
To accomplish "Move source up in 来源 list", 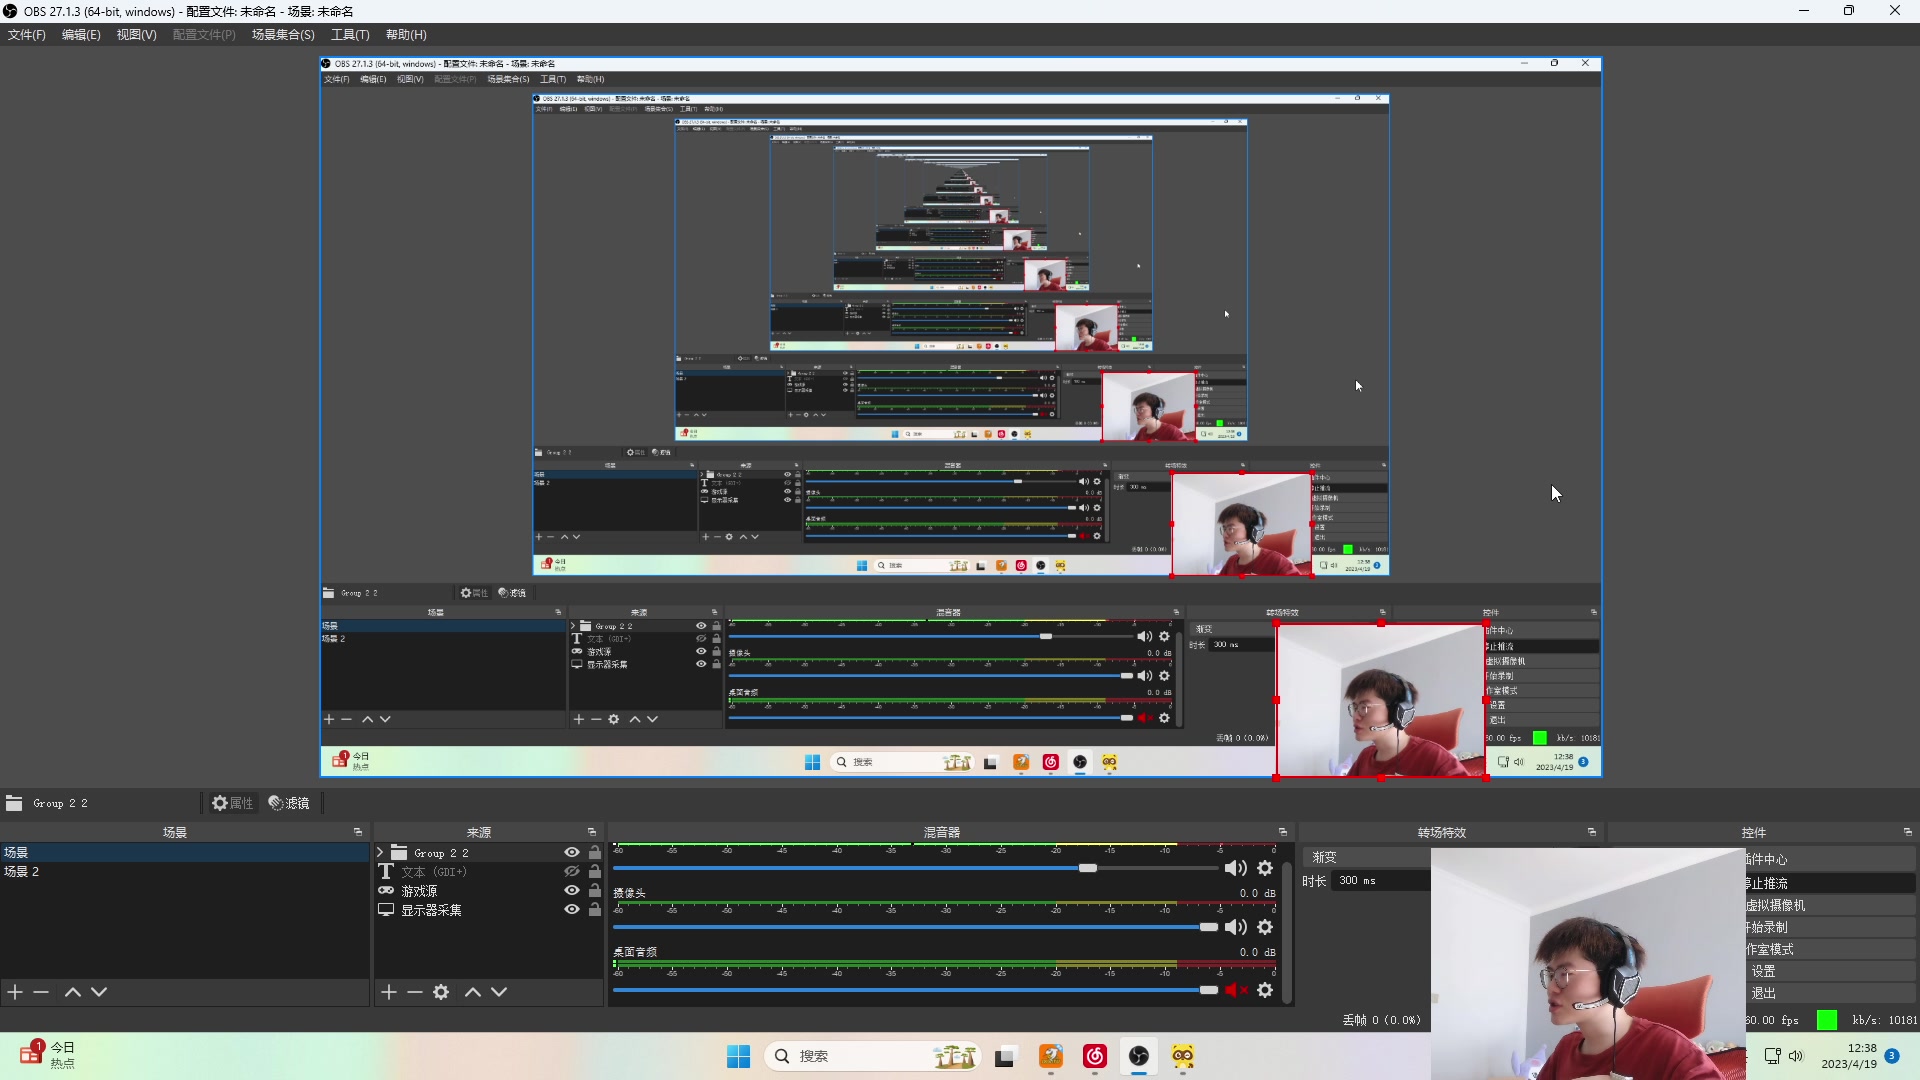I will coord(473,992).
